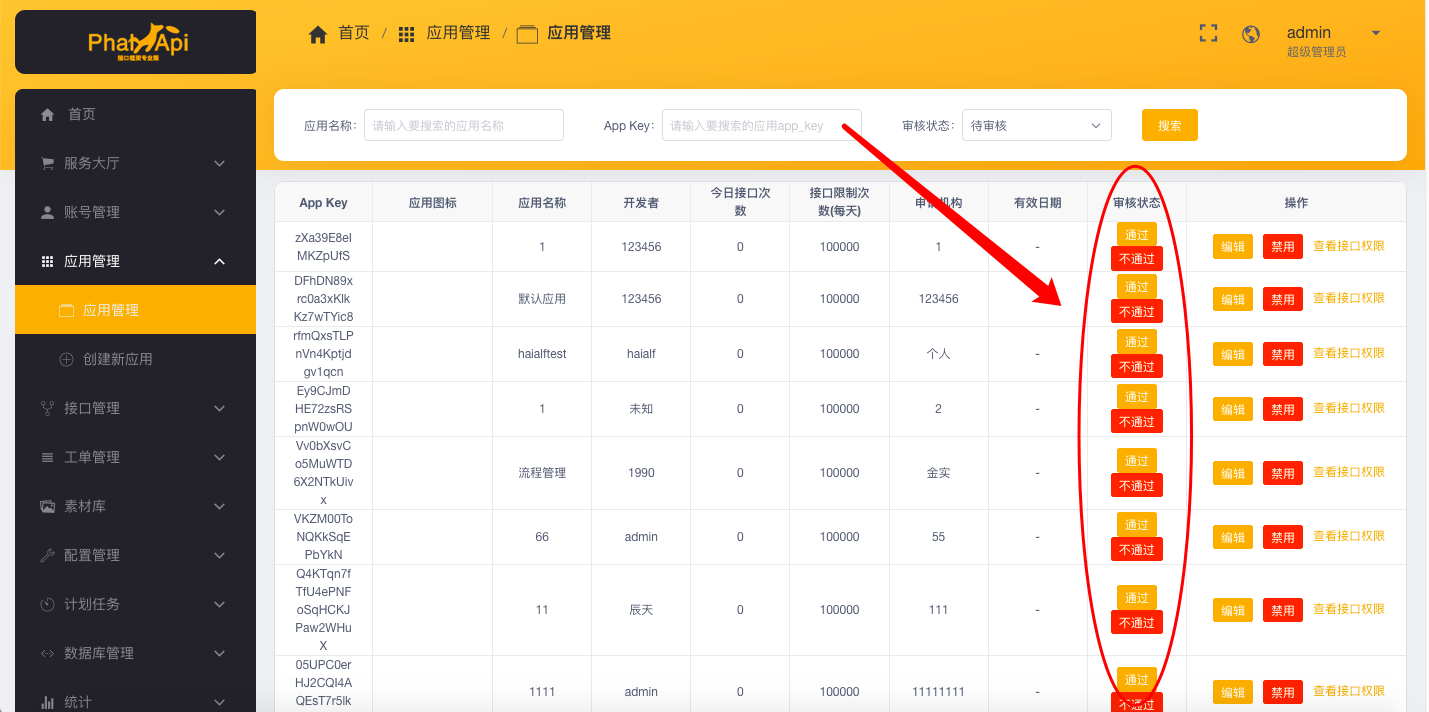This screenshot has height=712, width=1429.
Task: Expand the 配置管理 menu chevron
Action: (x=220, y=555)
